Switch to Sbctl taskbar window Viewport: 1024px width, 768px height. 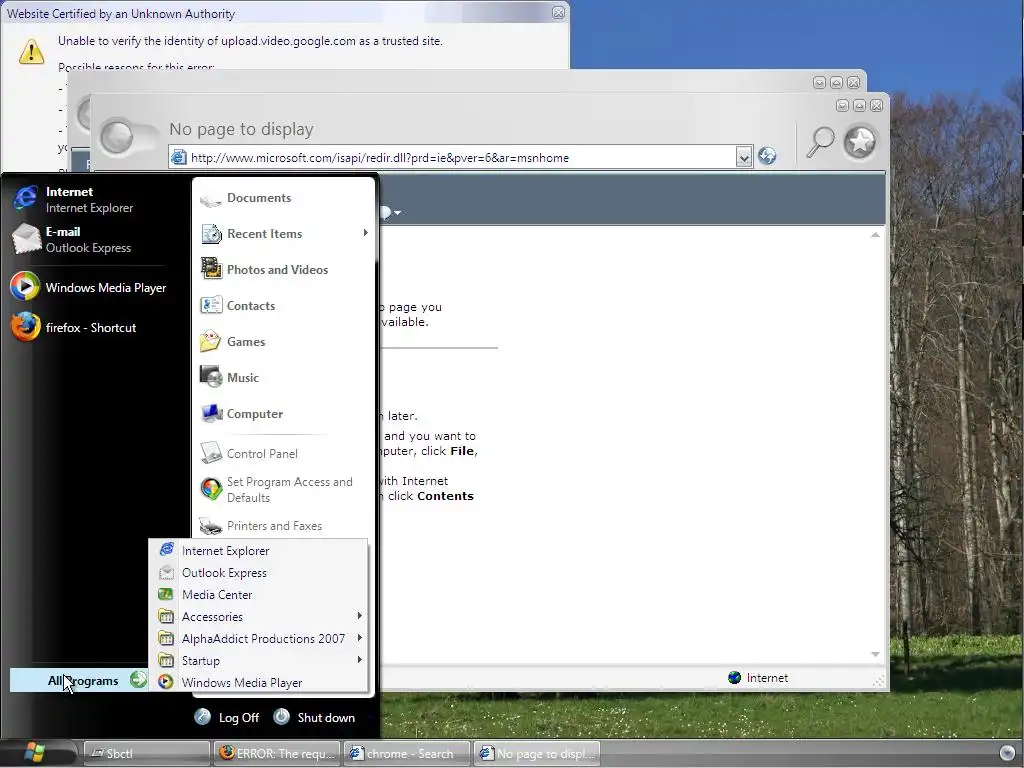[x=147, y=754]
